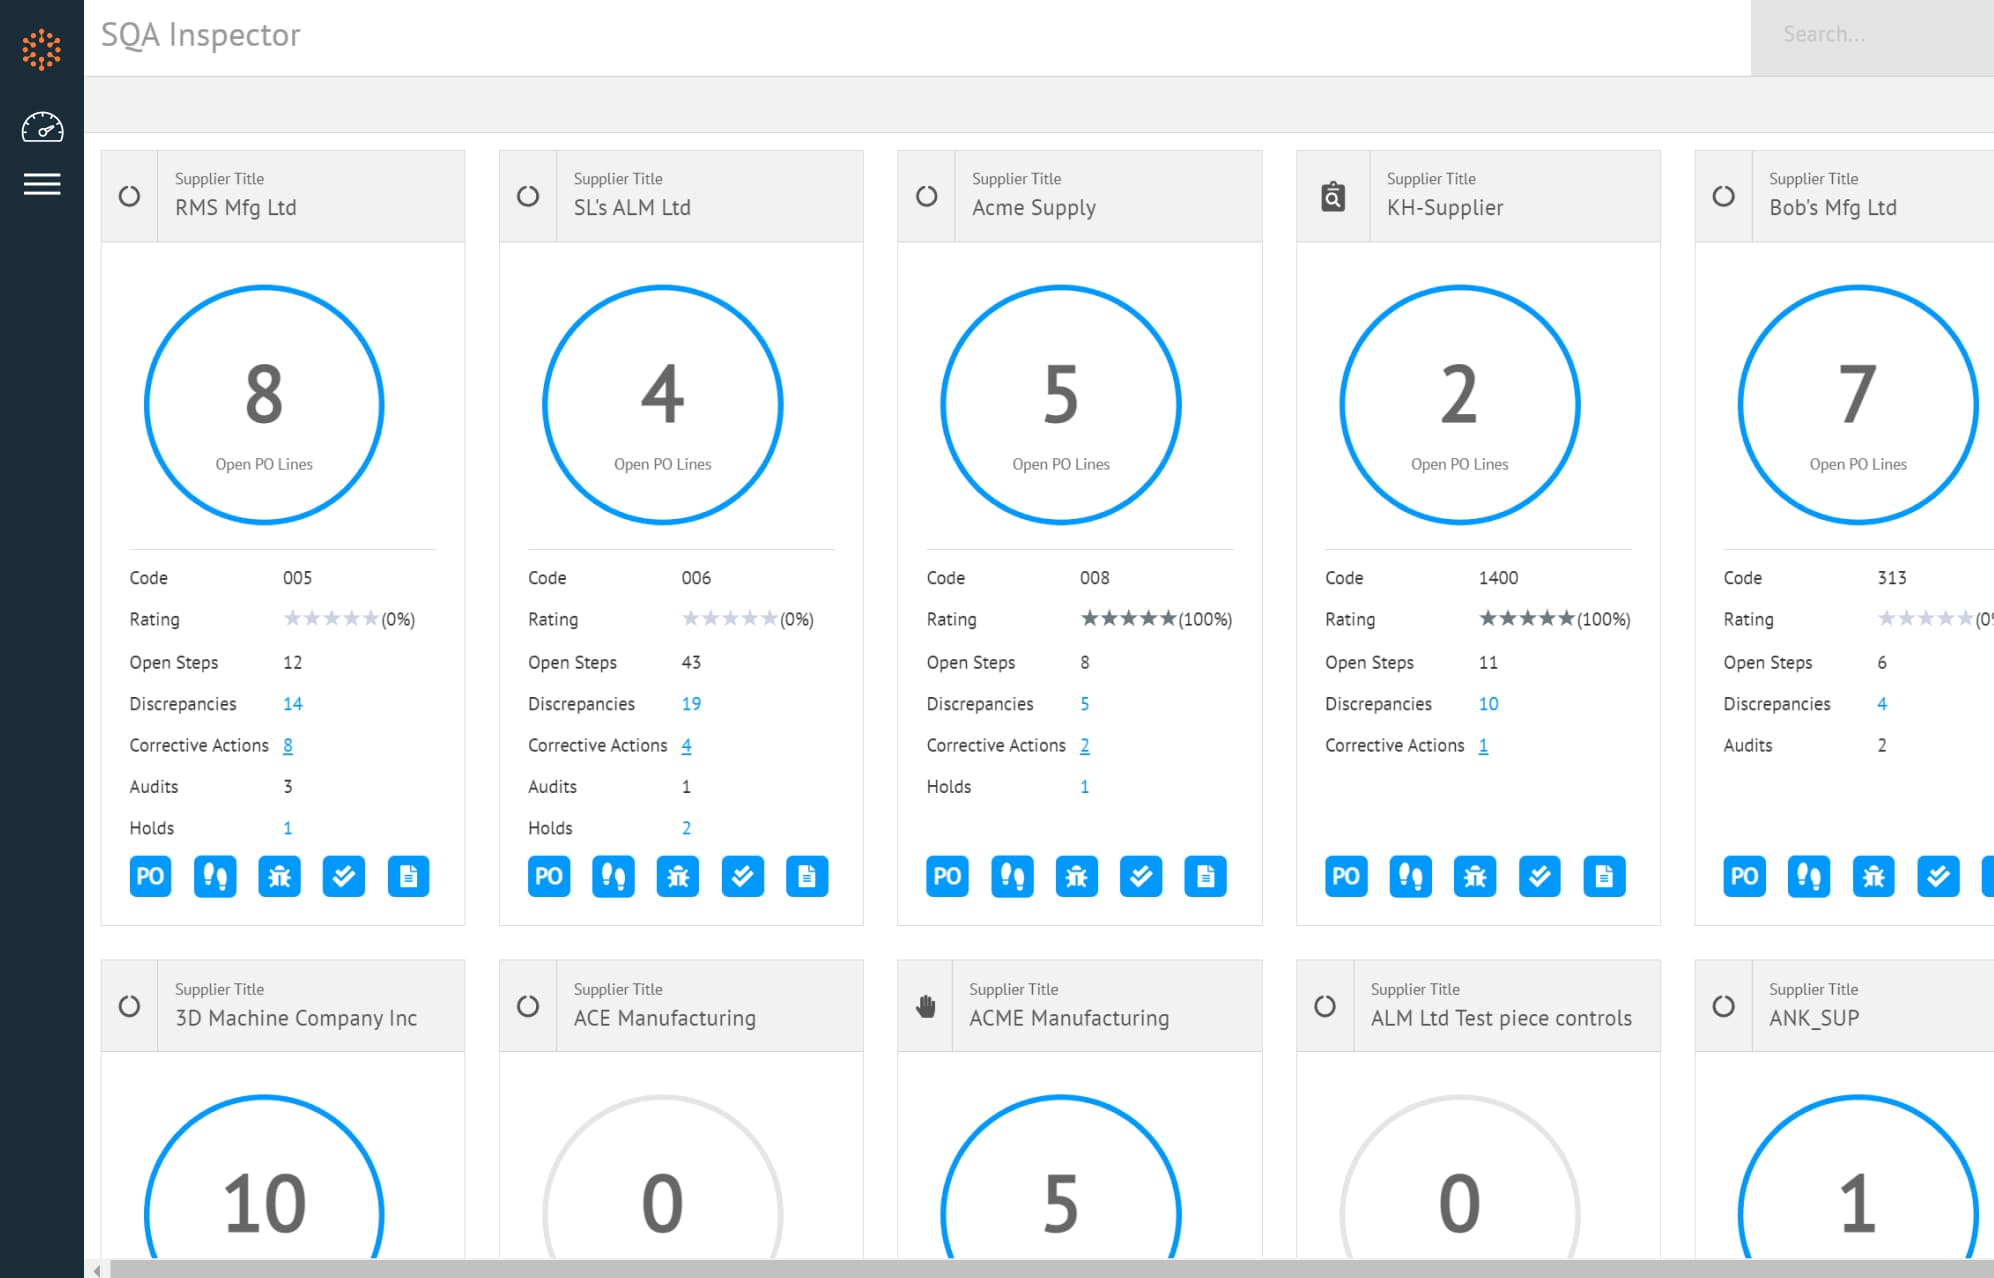
Task: Open the 14 Discrepancies link for RMS Mfg Ltd
Action: pos(292,703)
